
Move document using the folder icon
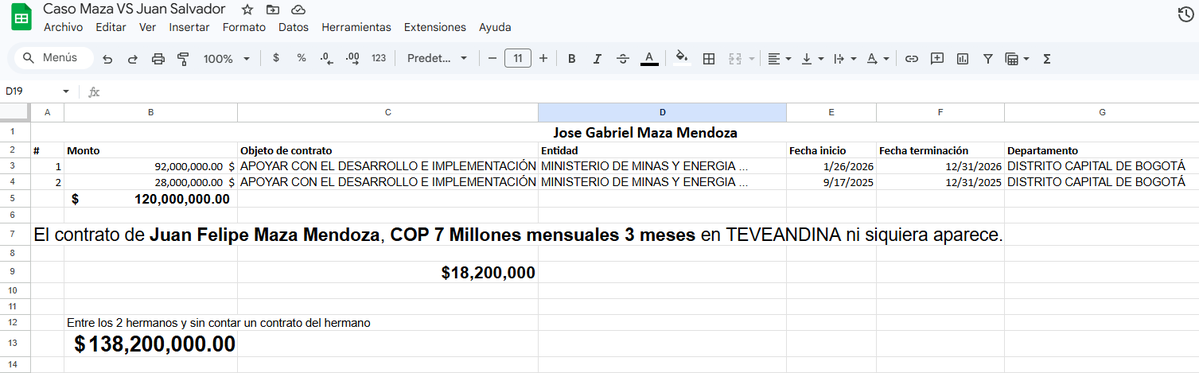[272, 10]
